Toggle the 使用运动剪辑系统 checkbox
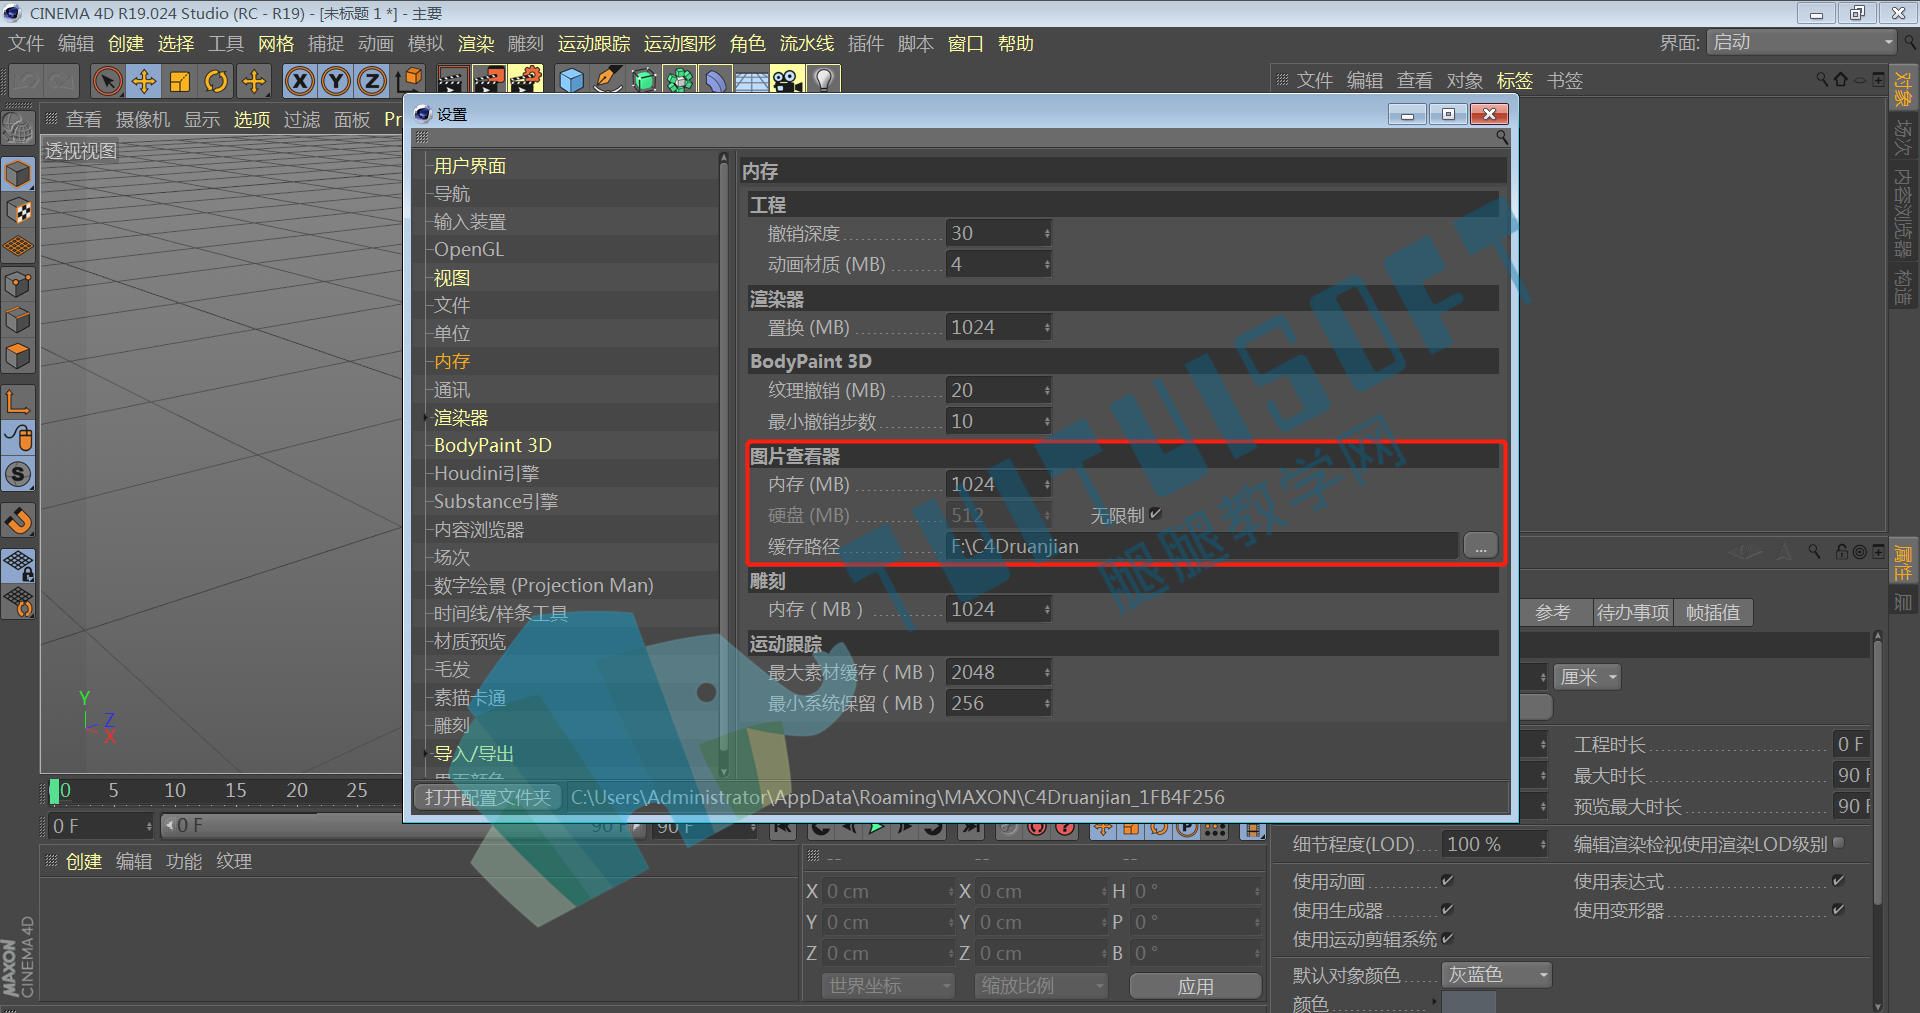 tap(1446, 938)
